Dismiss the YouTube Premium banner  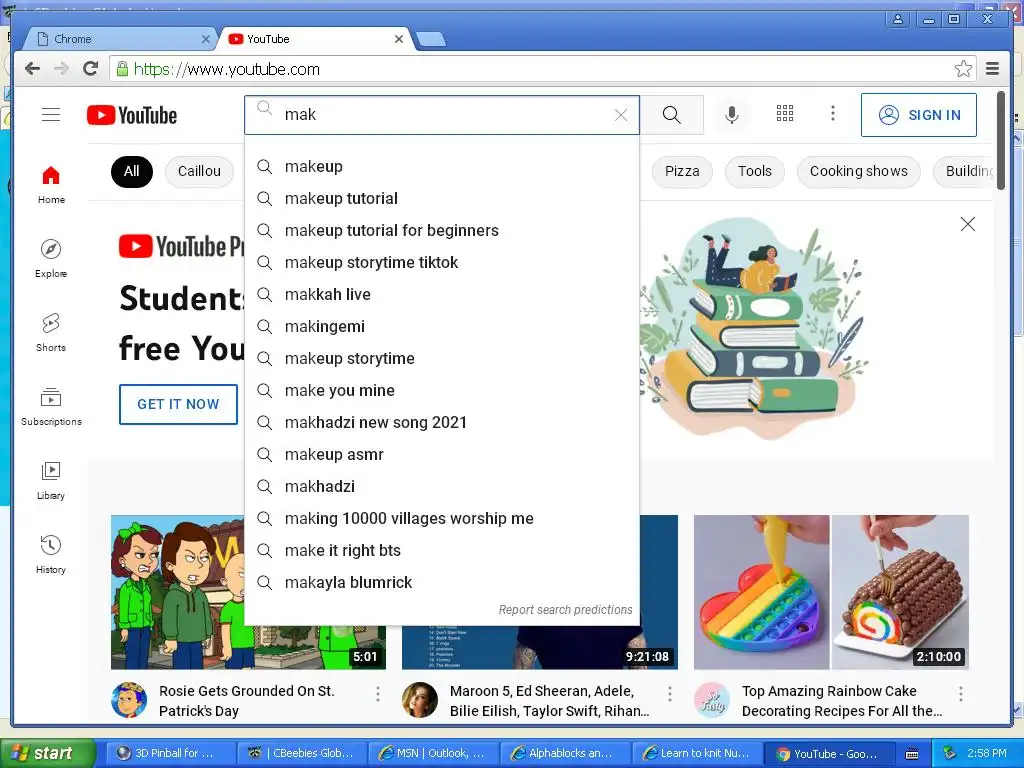pos(968,224)
